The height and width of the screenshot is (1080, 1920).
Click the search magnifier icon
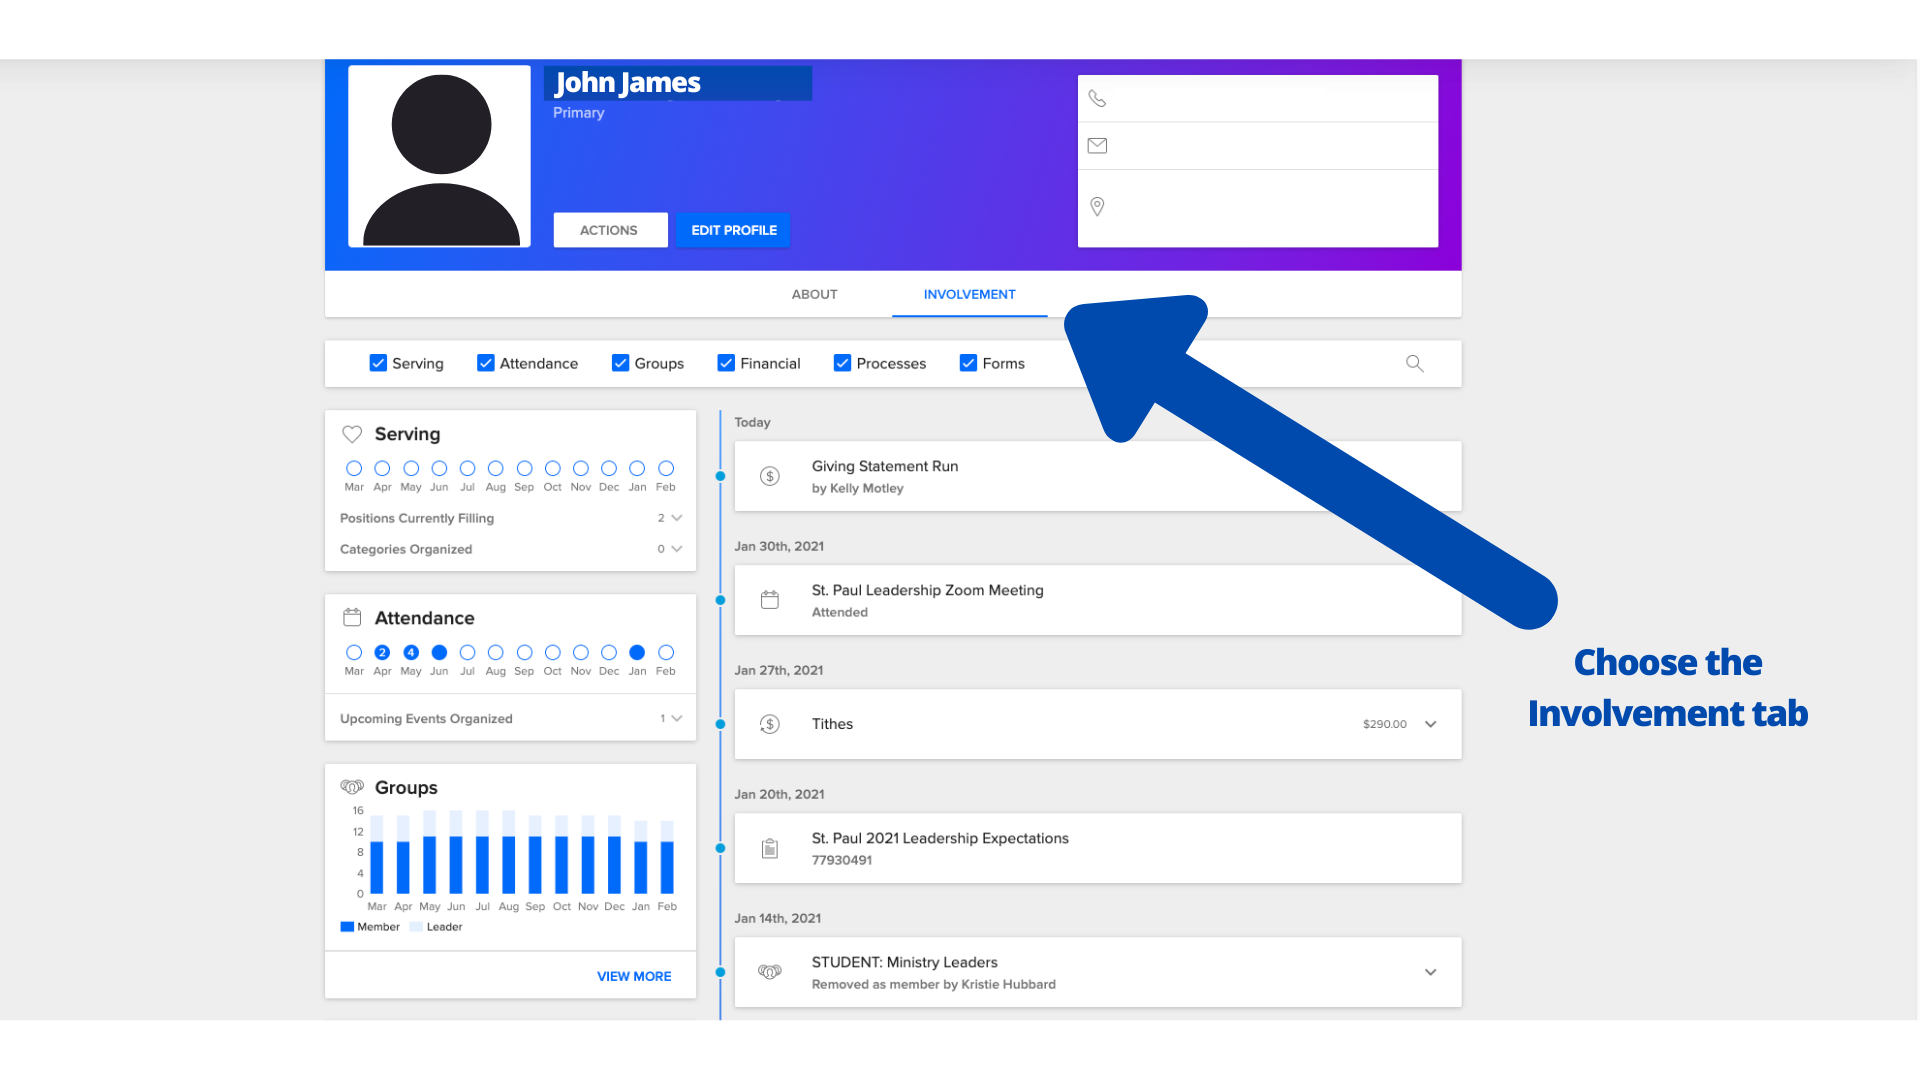[x=1414, y=363]
